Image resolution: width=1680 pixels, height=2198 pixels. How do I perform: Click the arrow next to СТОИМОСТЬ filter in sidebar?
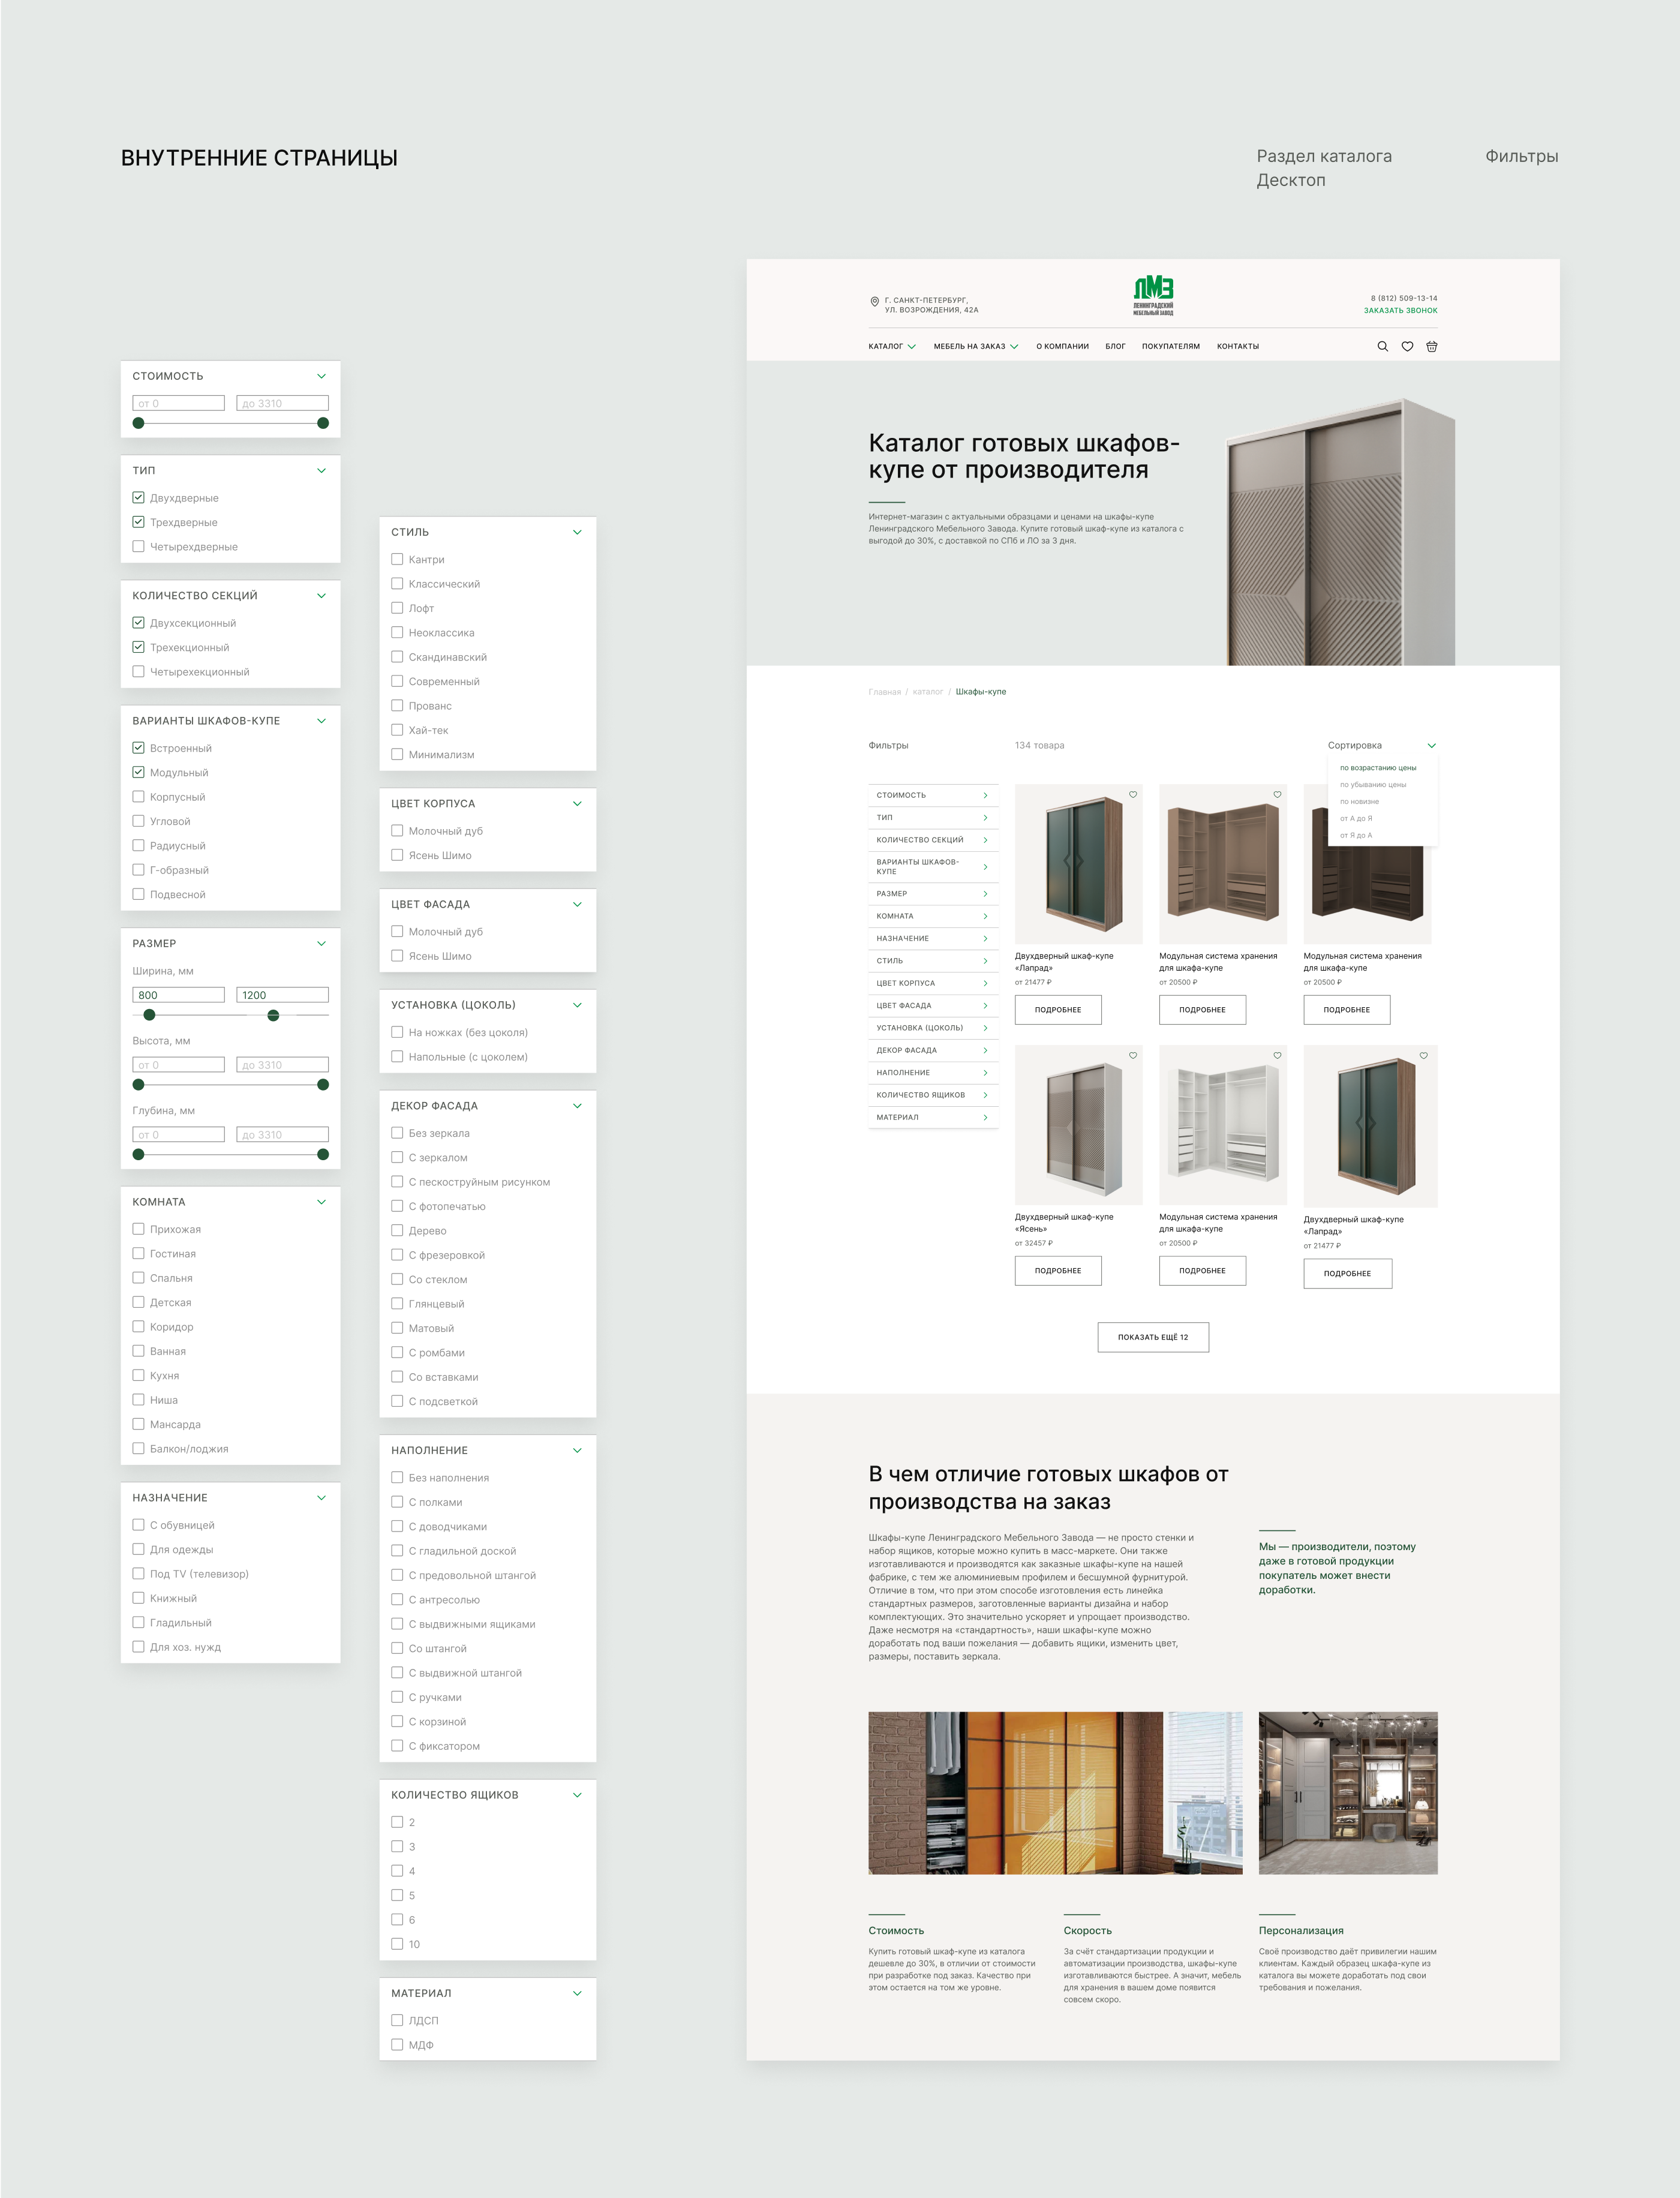(985, 796)
